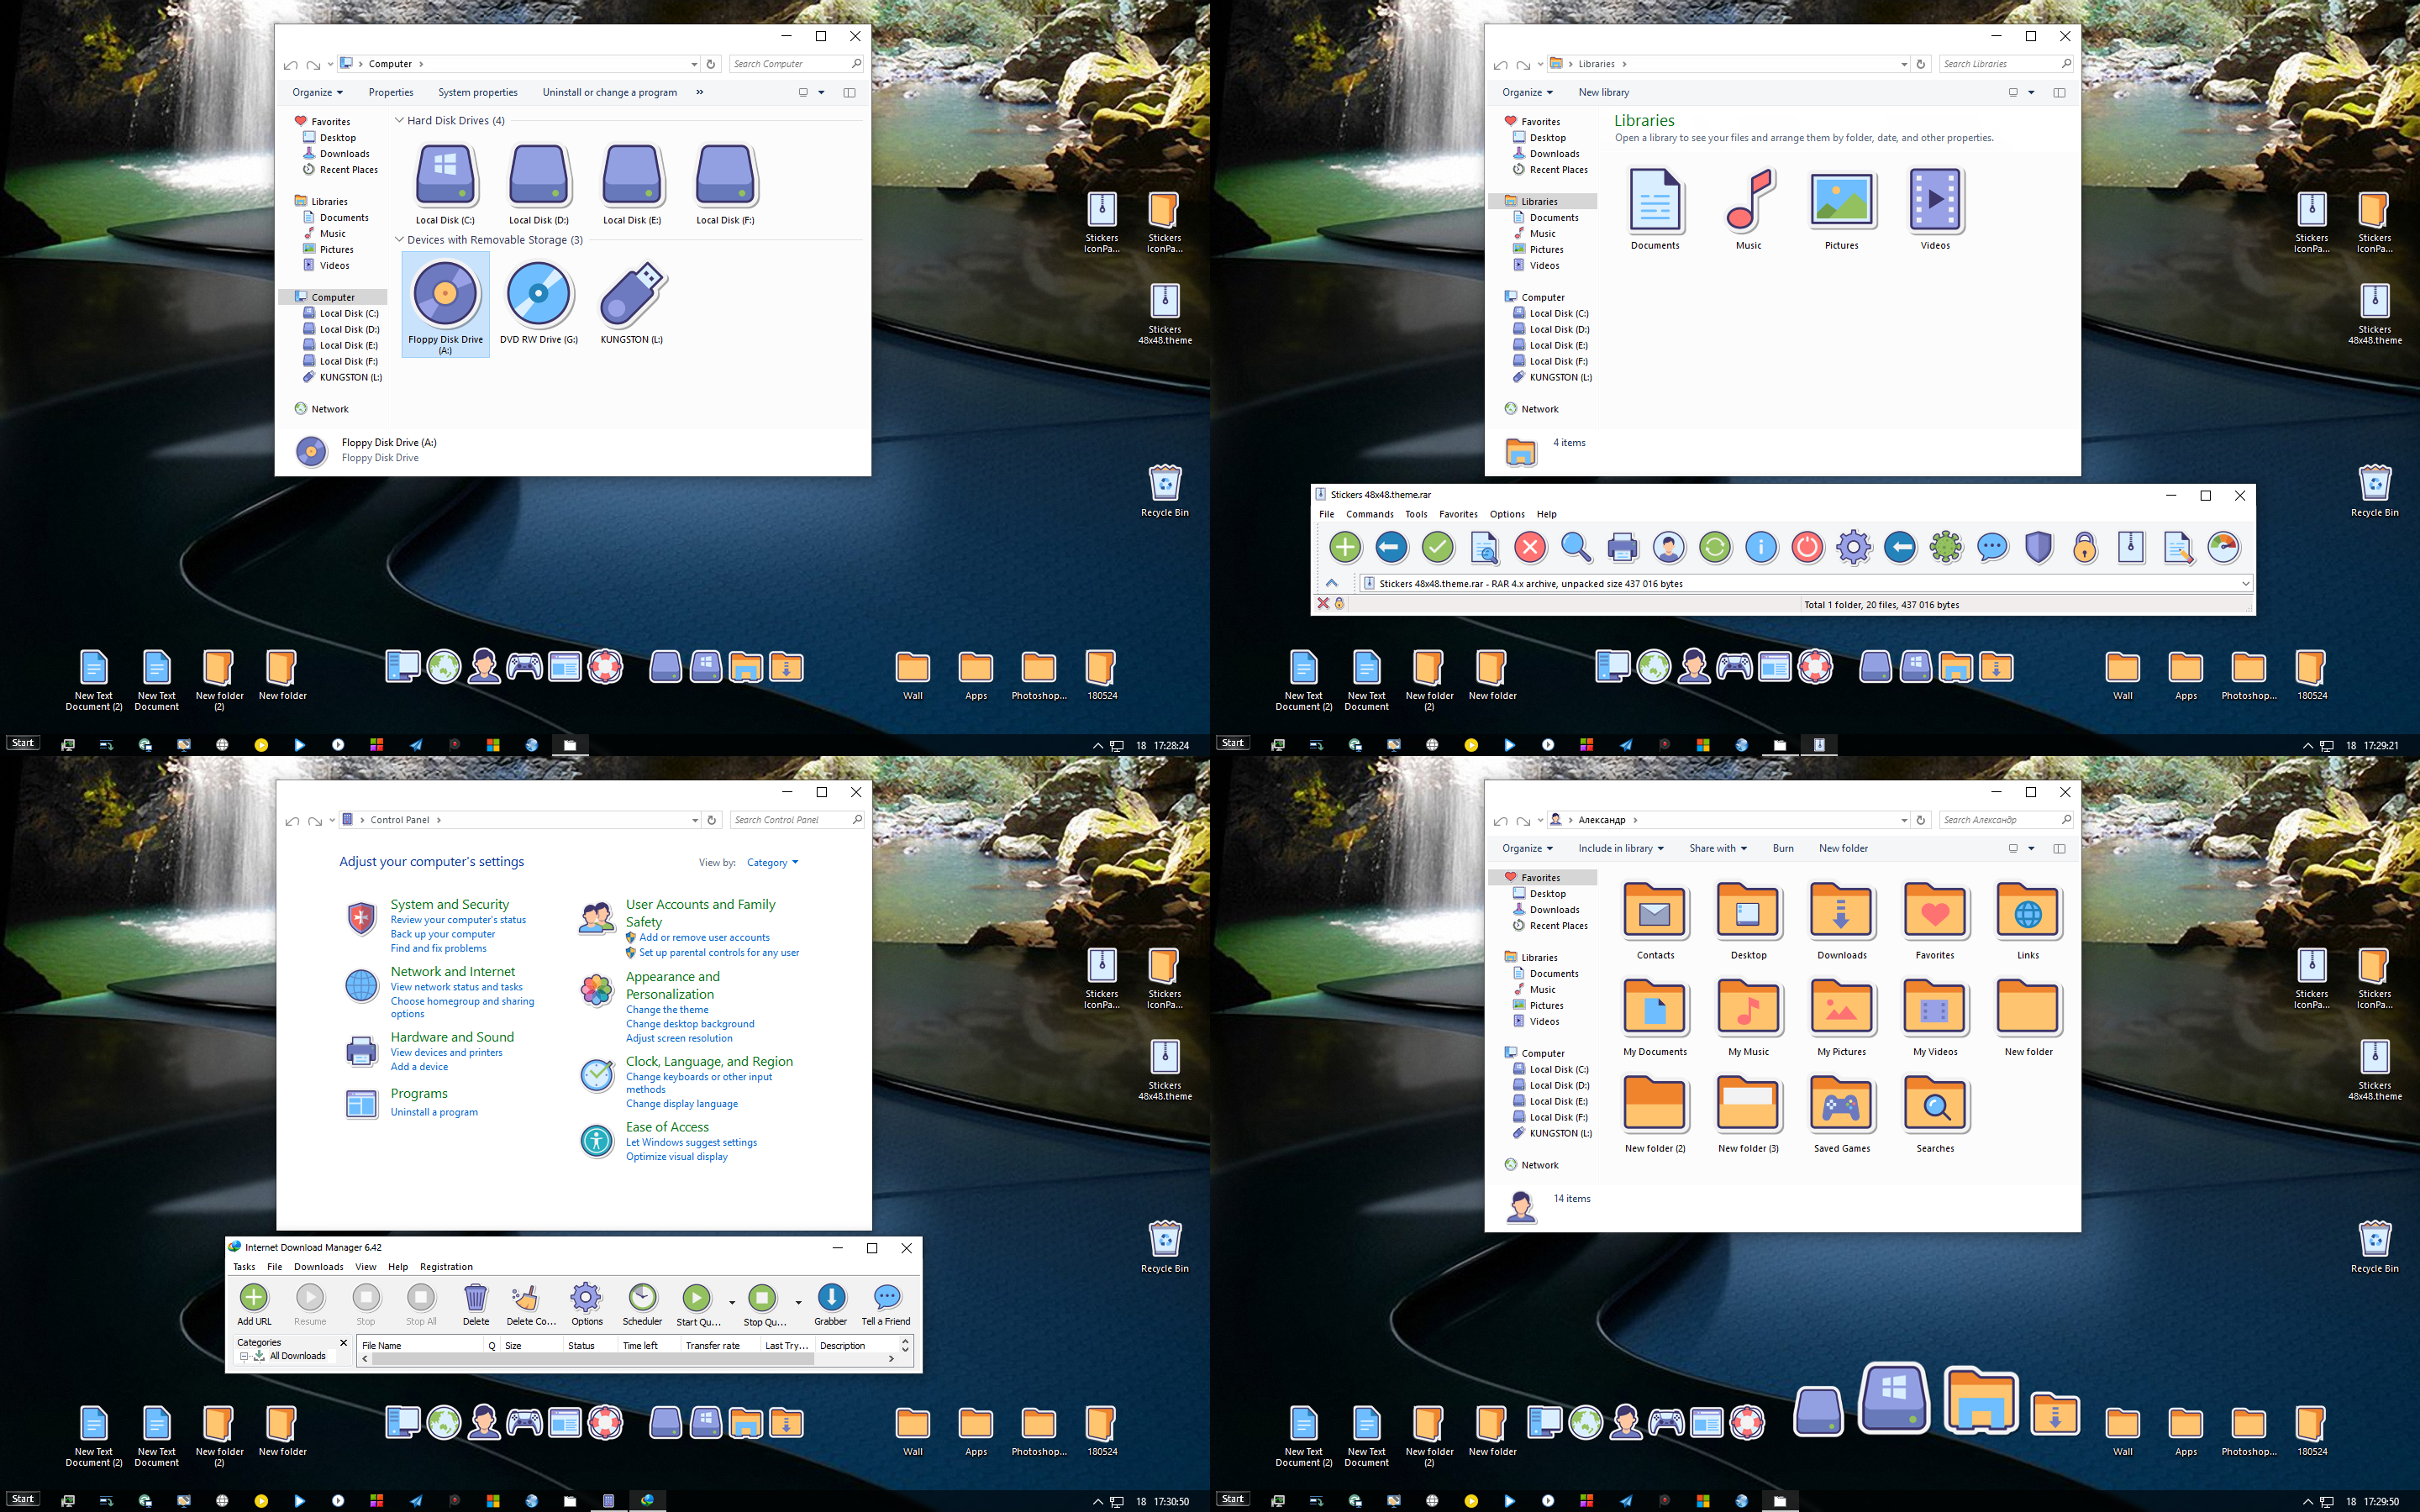This screenshot has width=2420, height=1512.
Task: Click Change desktop background link
Action: coord(690,1024)
